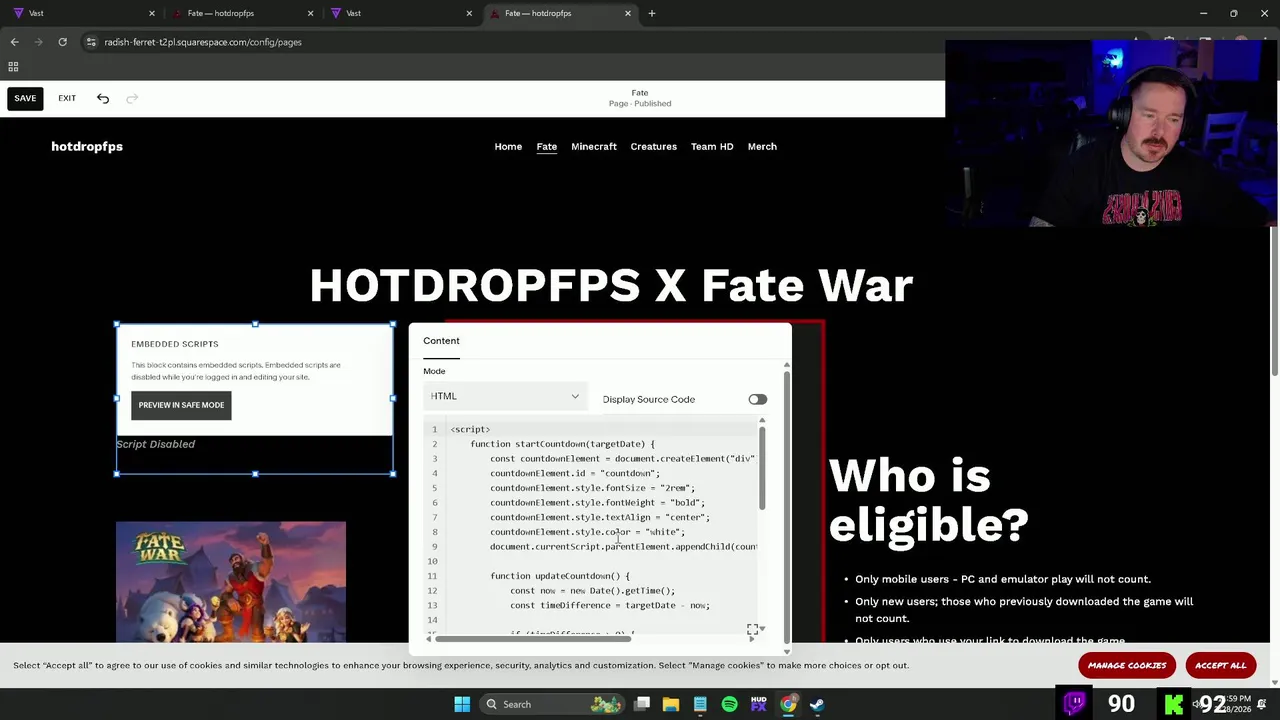Close the active Fate — hotdropfps tab
Screen dimensions: 1280x720
click(628, 13)
